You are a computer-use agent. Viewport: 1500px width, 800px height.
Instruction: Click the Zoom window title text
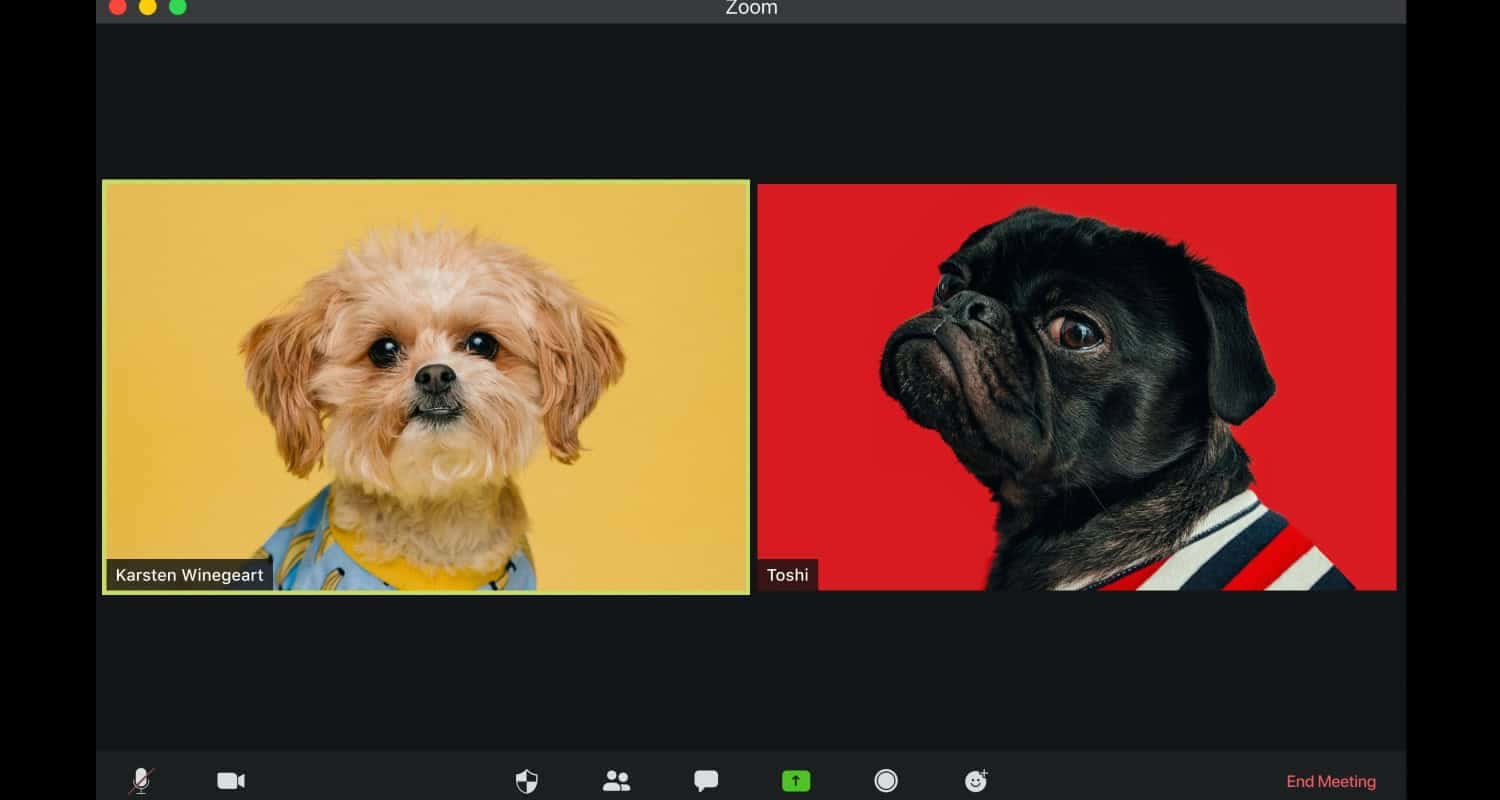[751, 8]
